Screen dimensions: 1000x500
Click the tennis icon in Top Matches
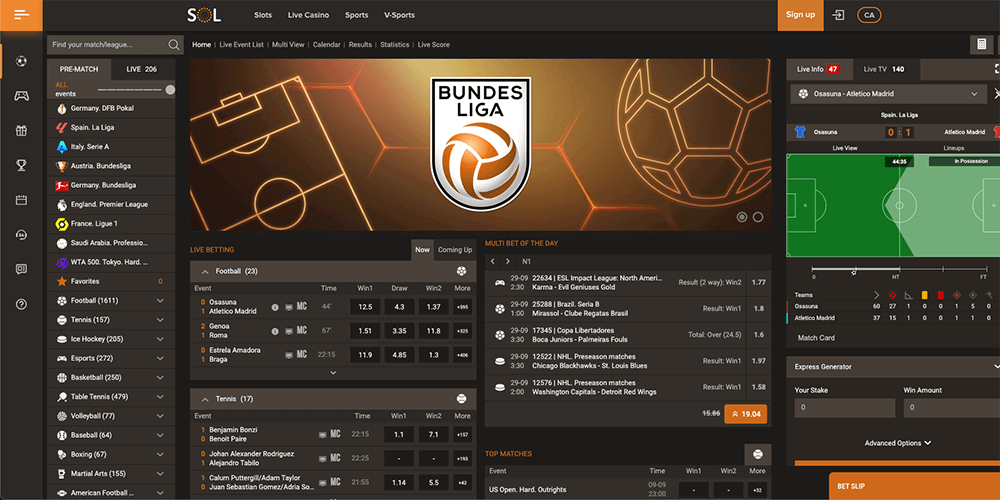coord(758,454)
